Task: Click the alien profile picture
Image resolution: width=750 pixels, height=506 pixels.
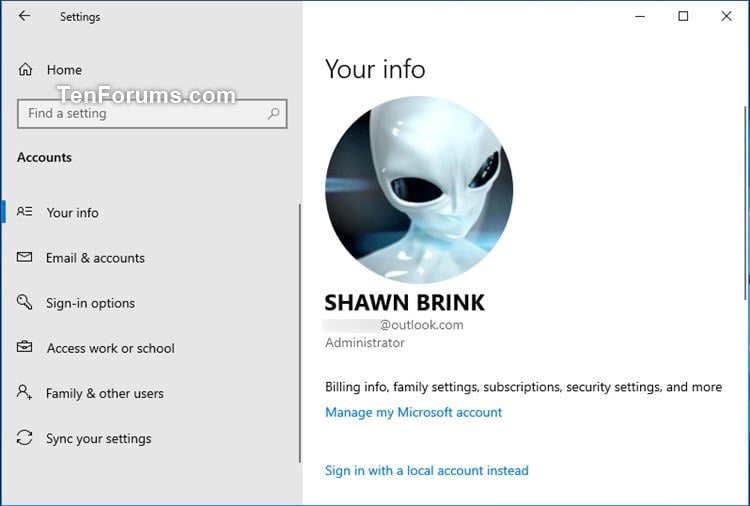Action: coord(419,190)
